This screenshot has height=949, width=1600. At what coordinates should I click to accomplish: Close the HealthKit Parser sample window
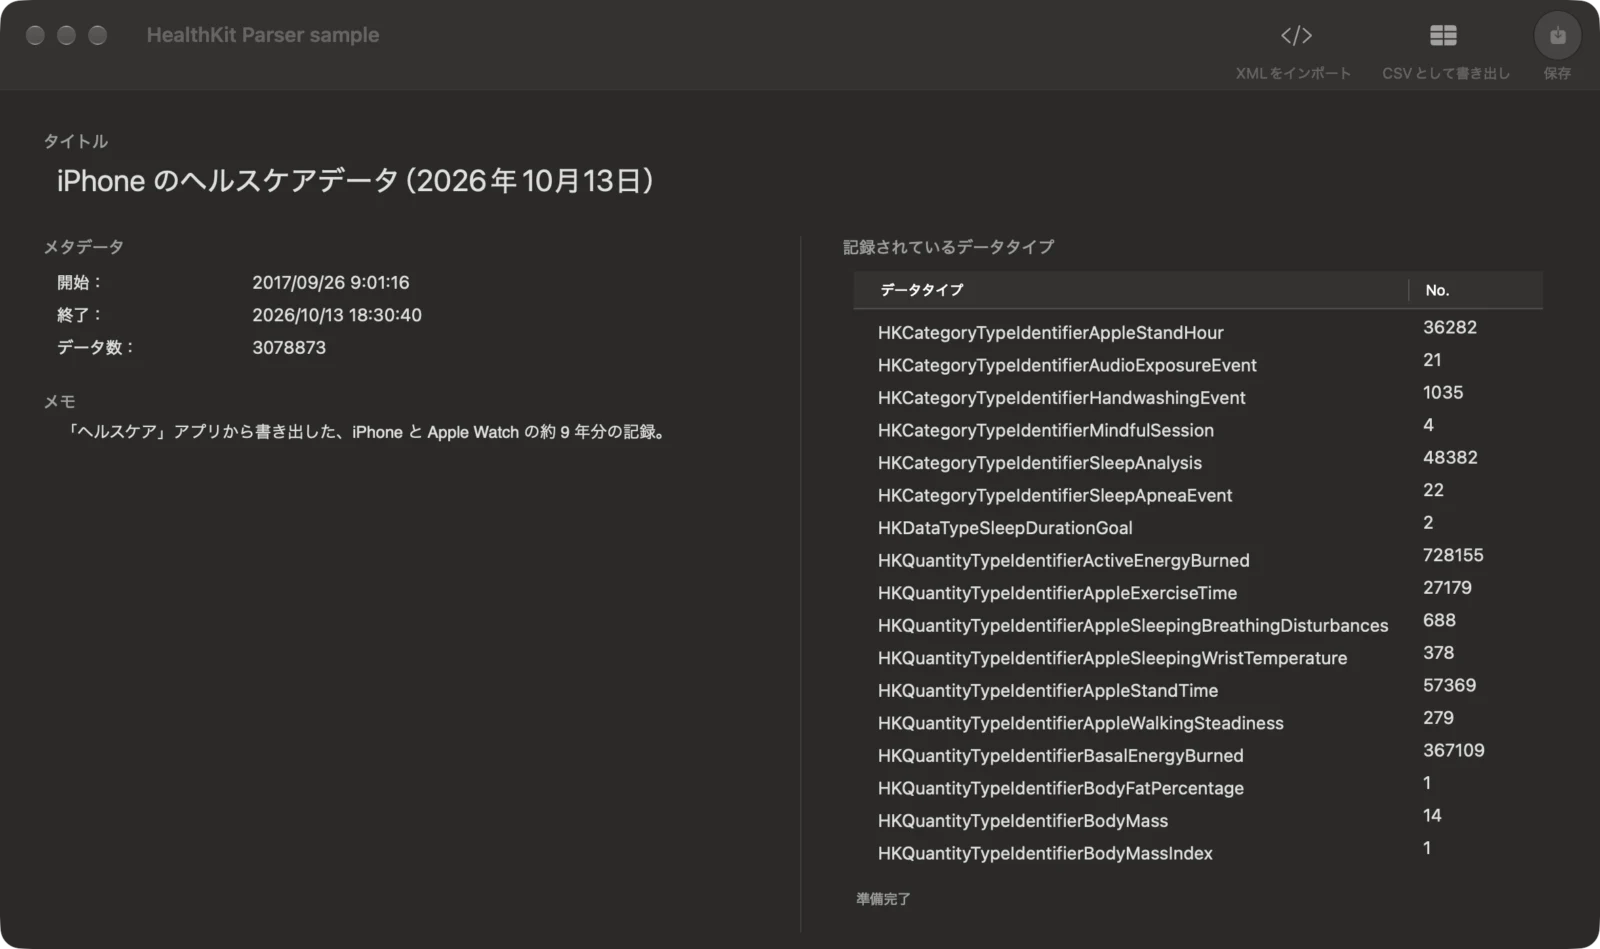[35, 35]
